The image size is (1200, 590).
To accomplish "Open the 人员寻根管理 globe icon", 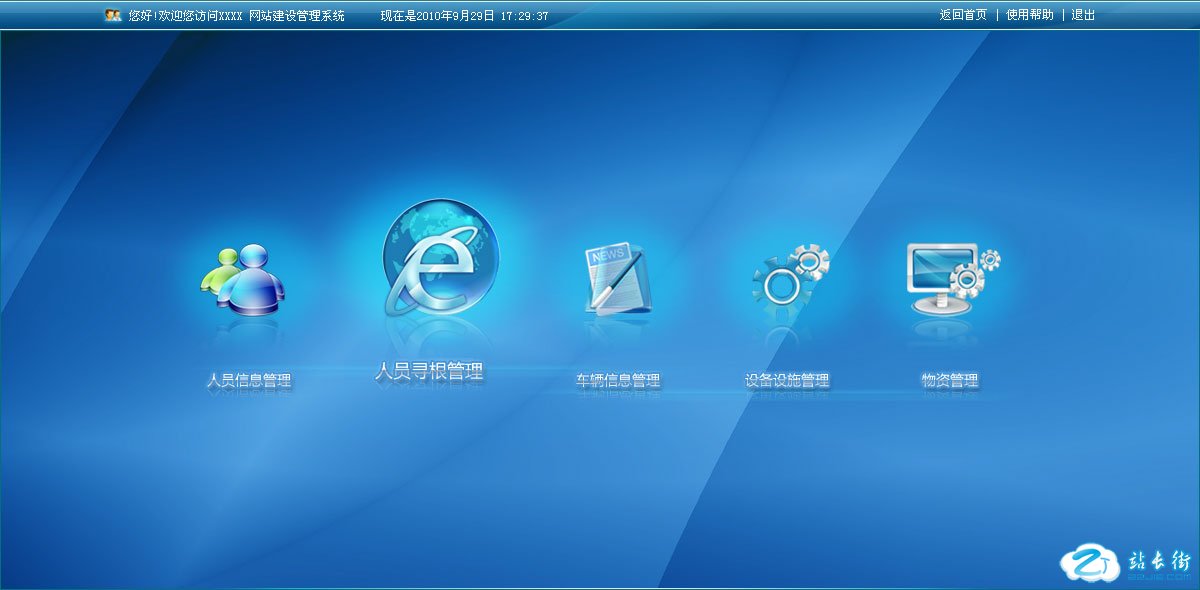I will (x=440, y=258).
